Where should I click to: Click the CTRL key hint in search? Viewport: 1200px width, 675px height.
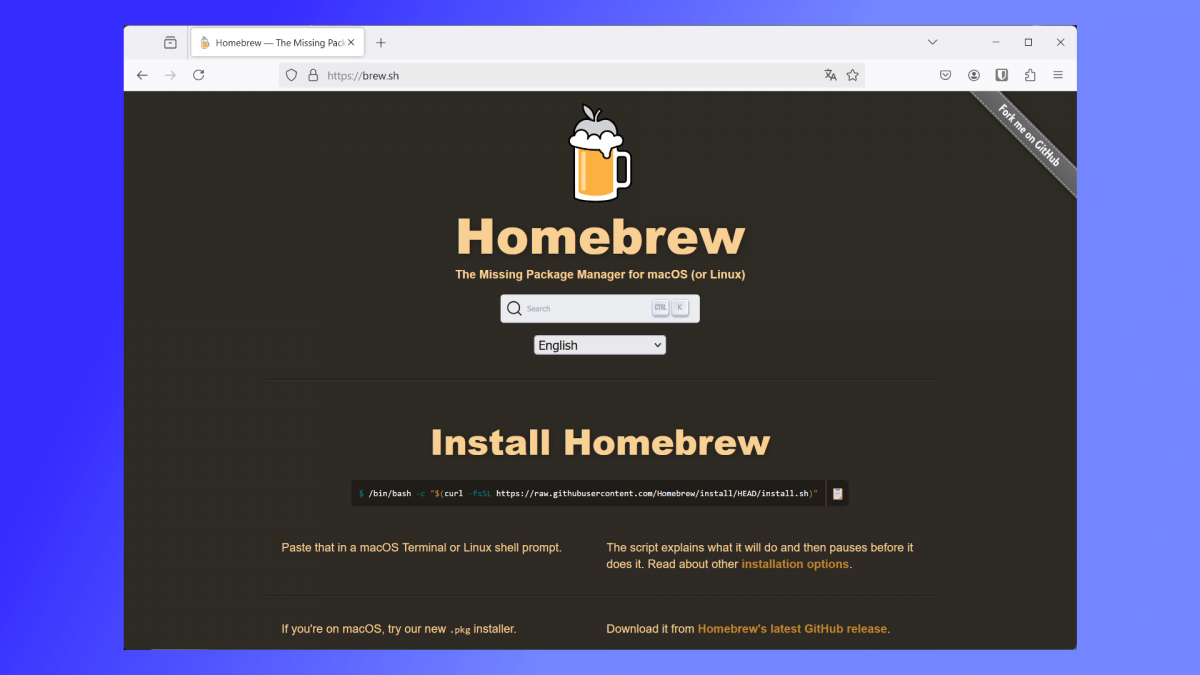coord(660,308)
